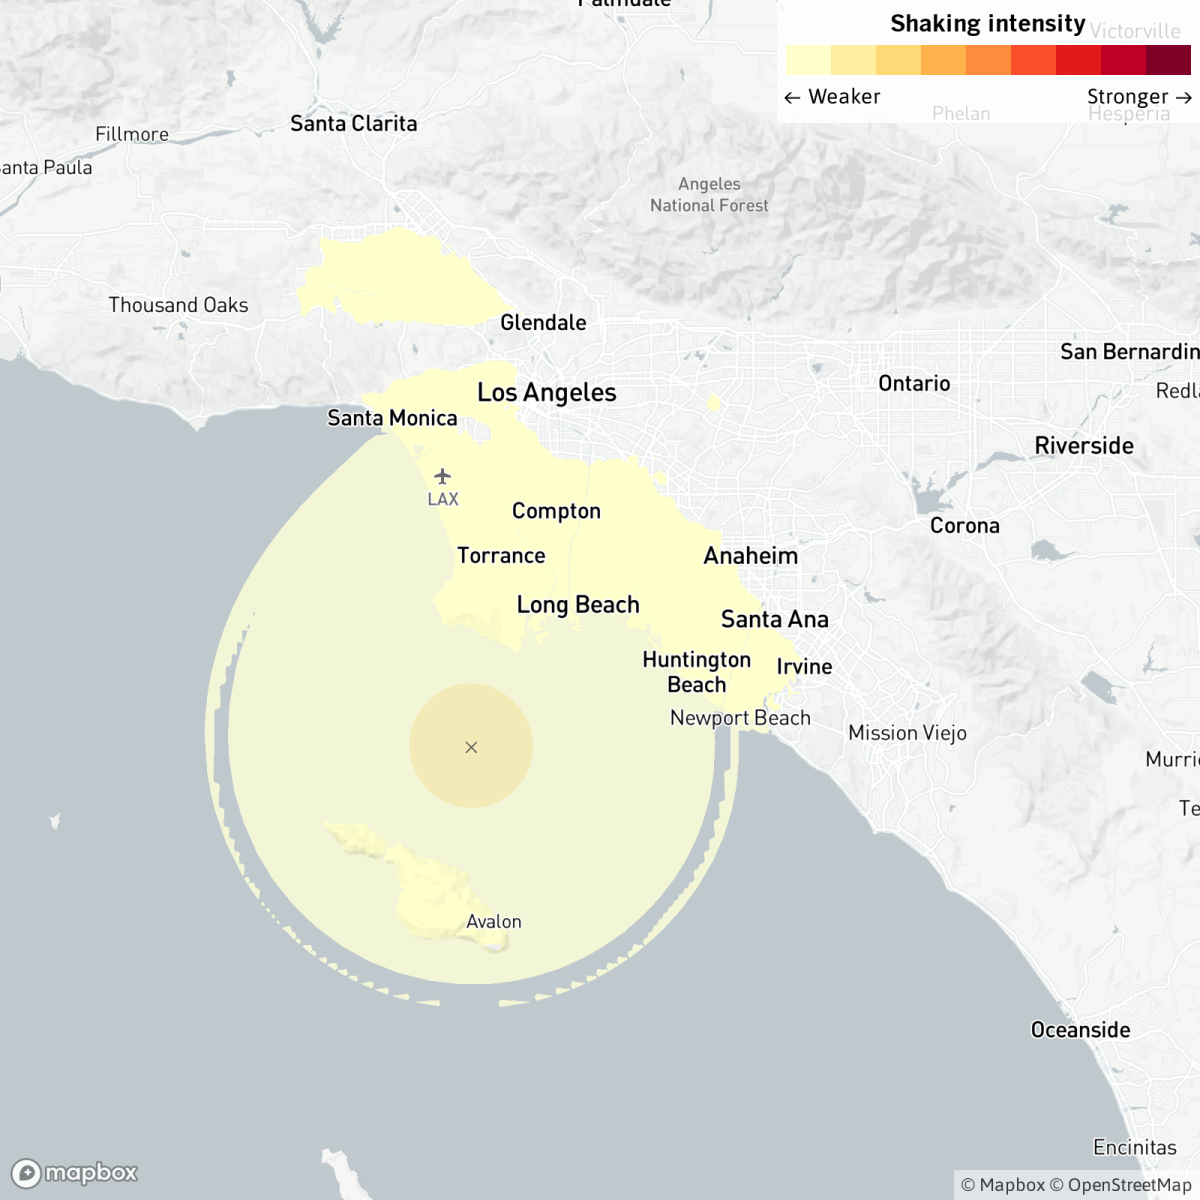Click the Shaking intensity legend title
1200x1200 pixels.
coord(987,24)
